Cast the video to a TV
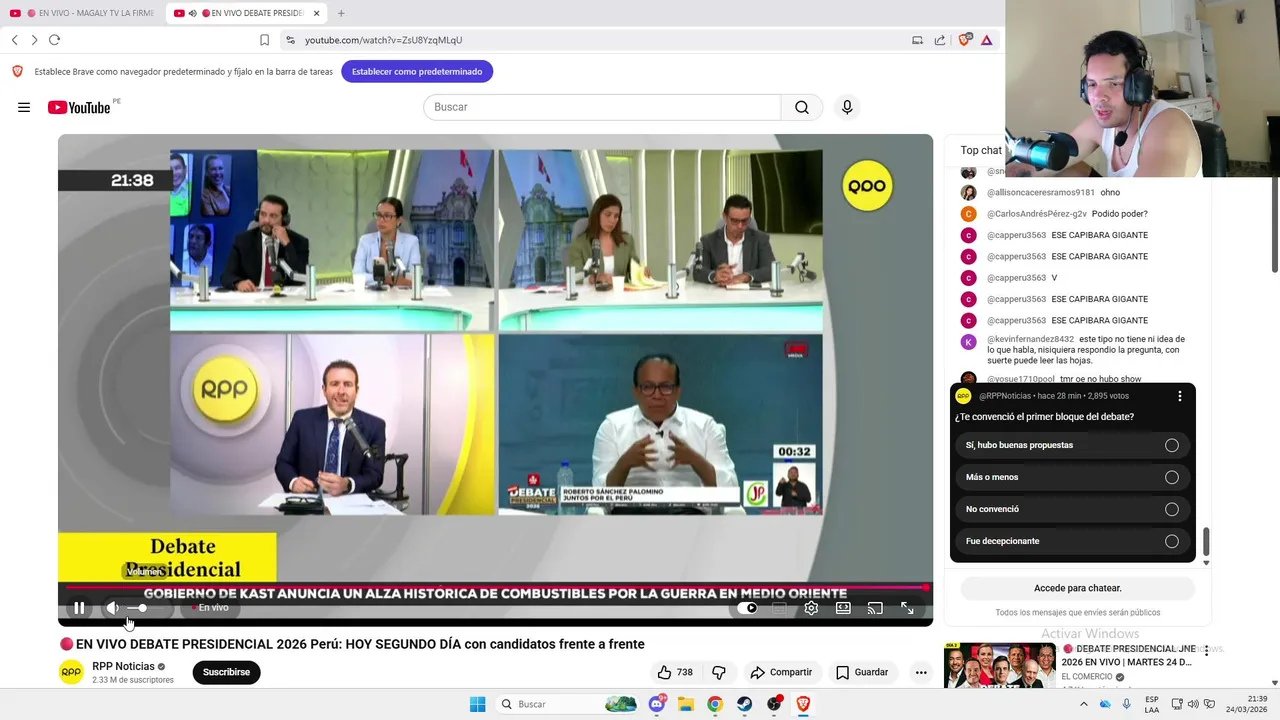 tap(875, 608)
